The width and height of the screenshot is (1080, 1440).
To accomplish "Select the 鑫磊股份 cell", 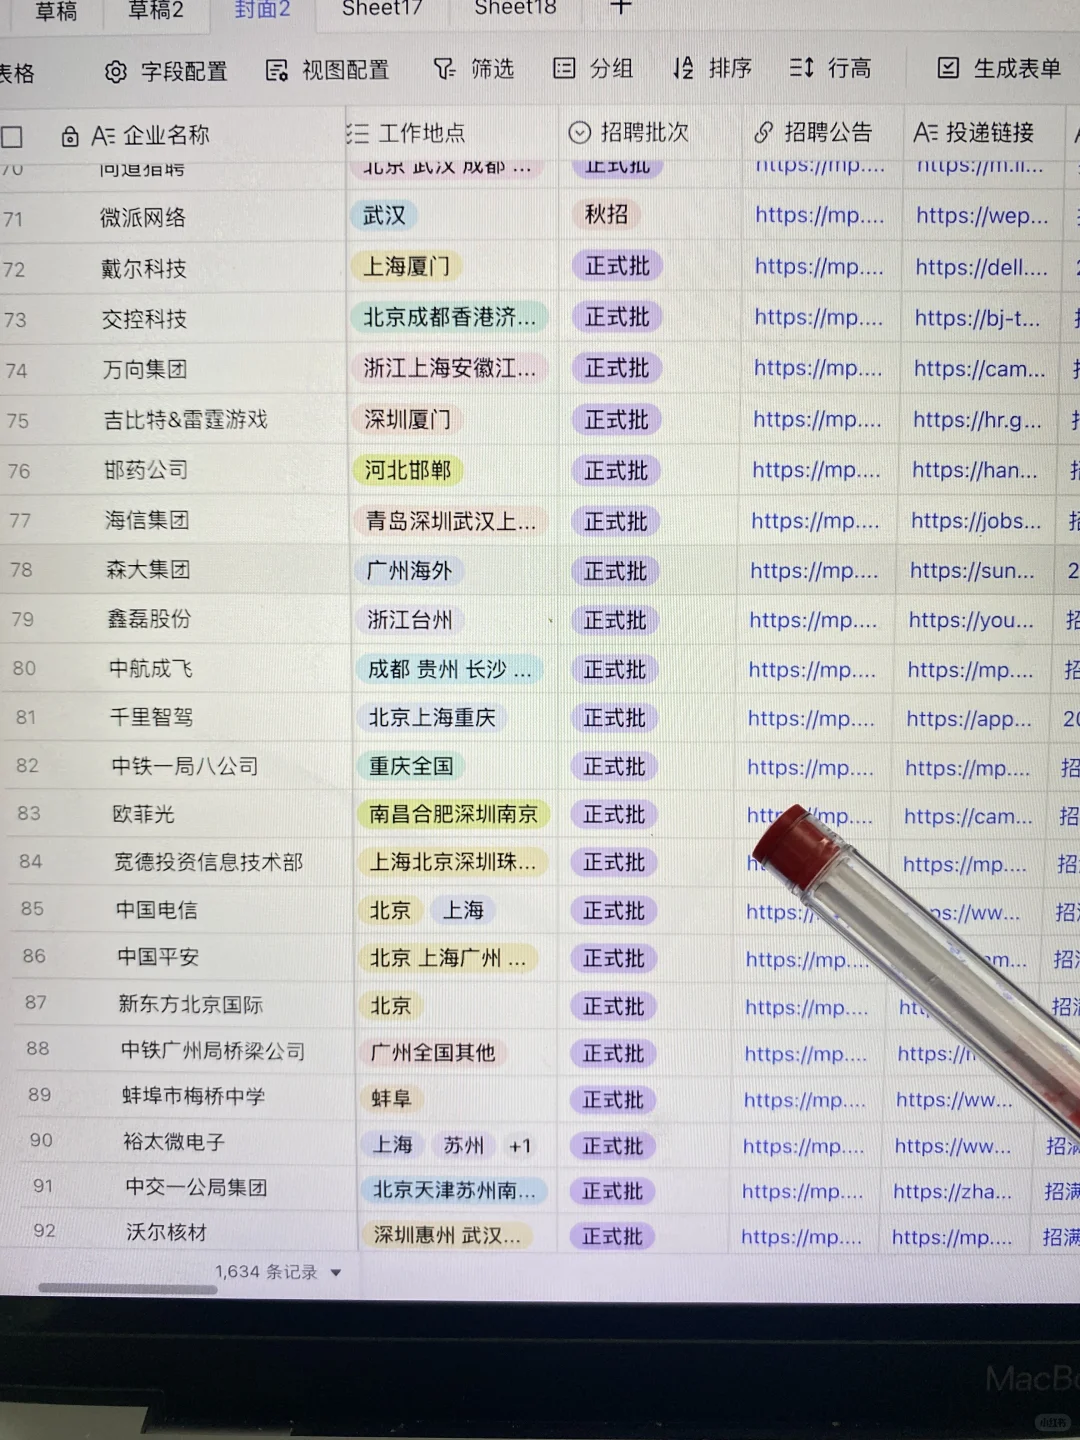I will [x=149, y=619].
